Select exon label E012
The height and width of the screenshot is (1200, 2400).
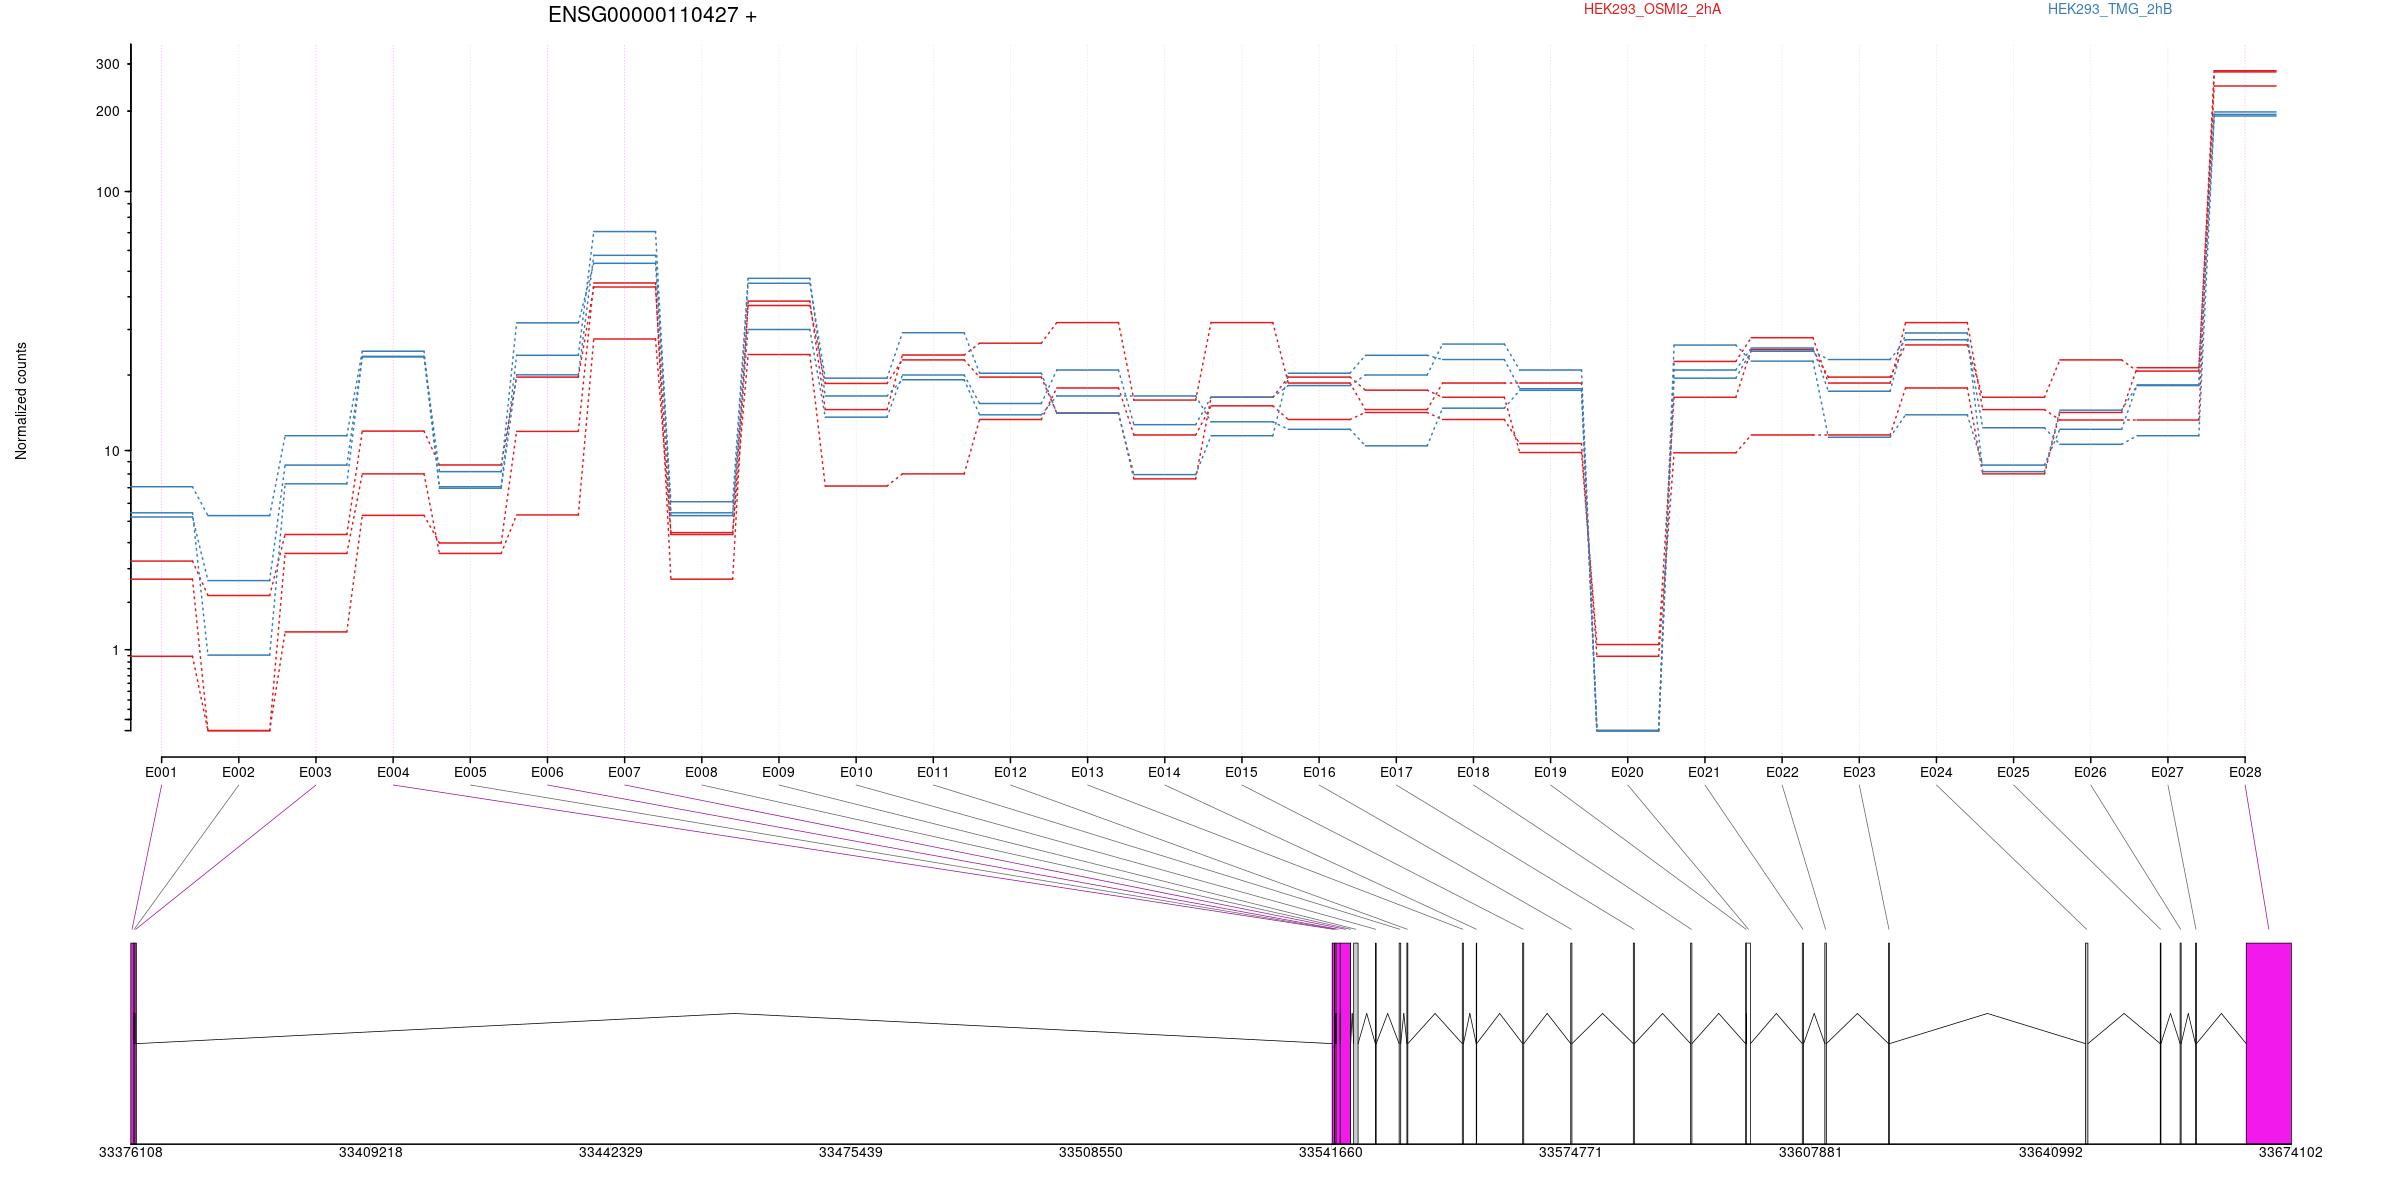[1010, 772]
